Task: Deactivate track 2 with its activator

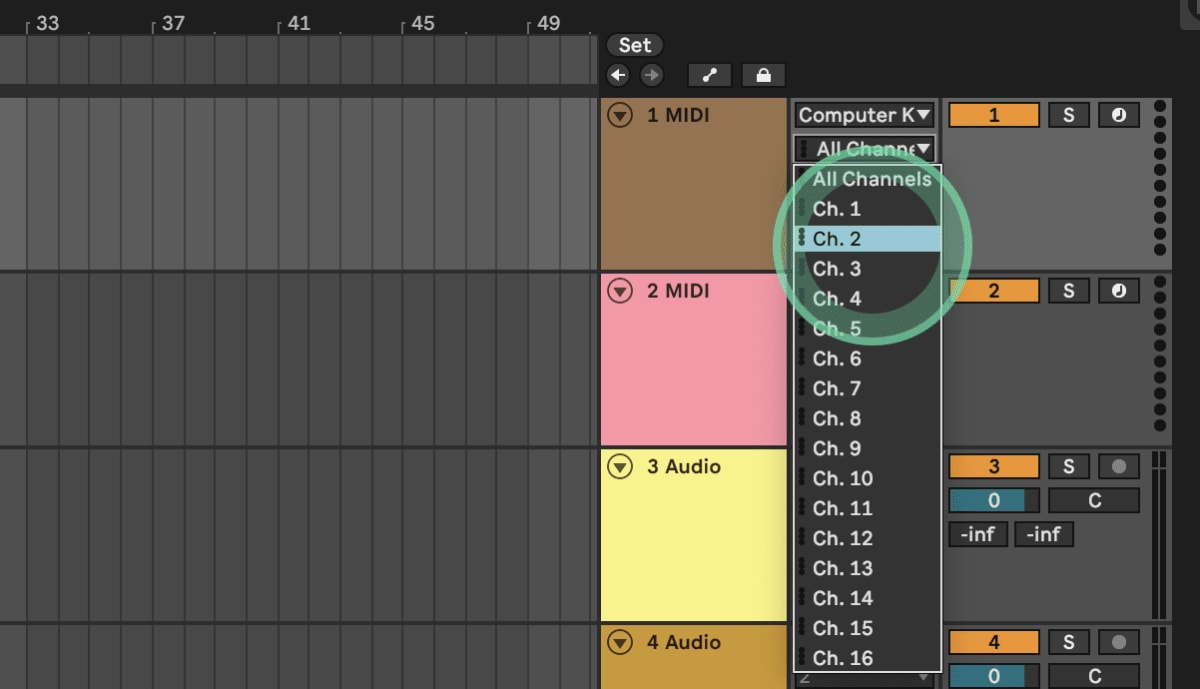Action: (992, 290)
